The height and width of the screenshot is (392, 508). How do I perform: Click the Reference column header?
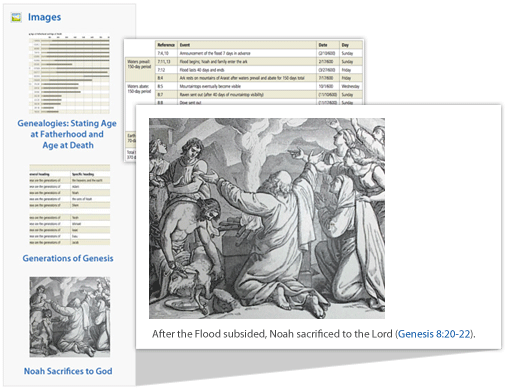coord(166,45)
